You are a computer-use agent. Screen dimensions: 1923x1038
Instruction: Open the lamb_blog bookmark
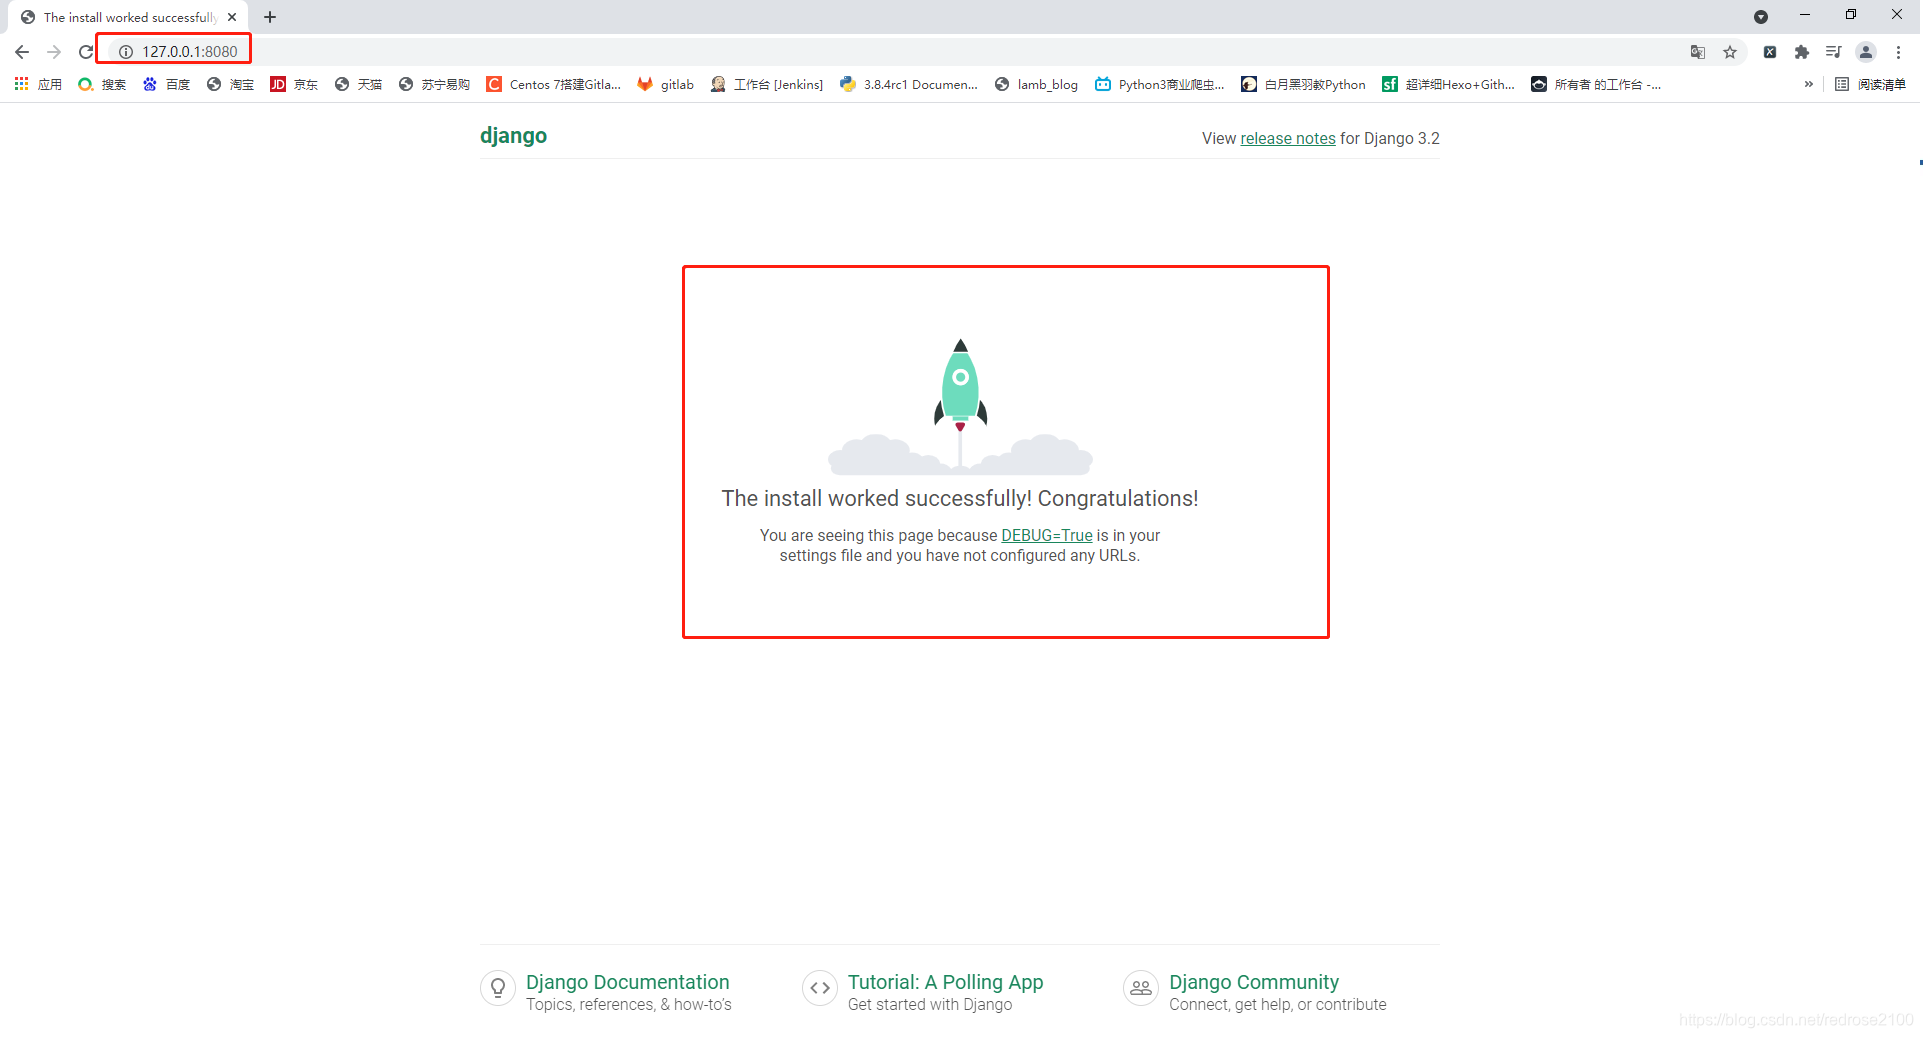pos(1037,85)
